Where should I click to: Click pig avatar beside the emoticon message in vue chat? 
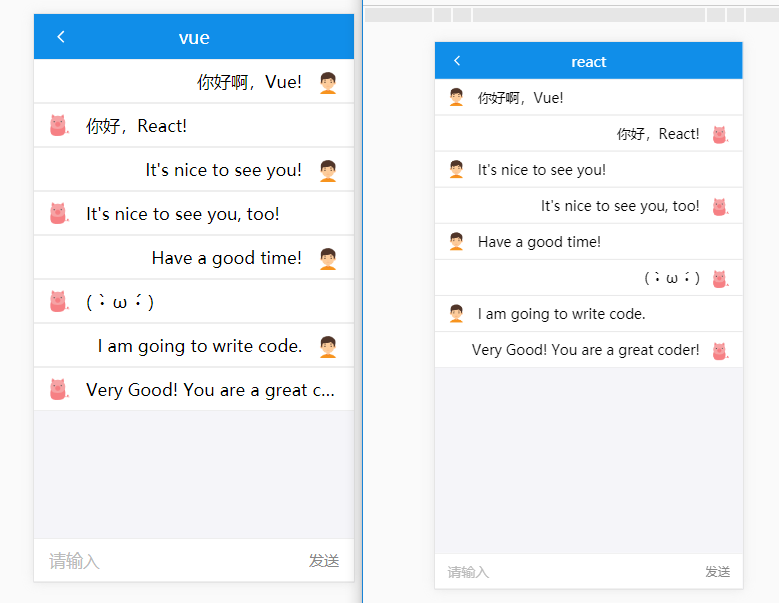coord(59,302)
